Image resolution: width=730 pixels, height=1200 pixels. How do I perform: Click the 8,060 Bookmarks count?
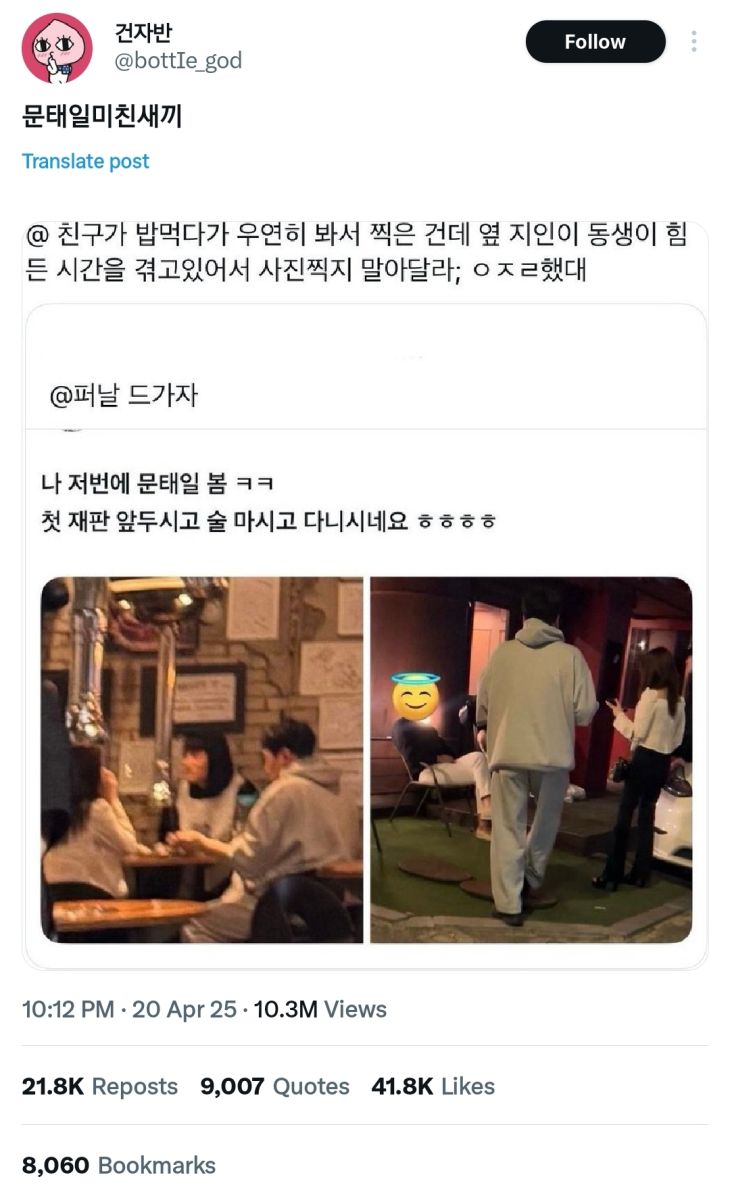pyautogui.click(x=119, y=1165)
